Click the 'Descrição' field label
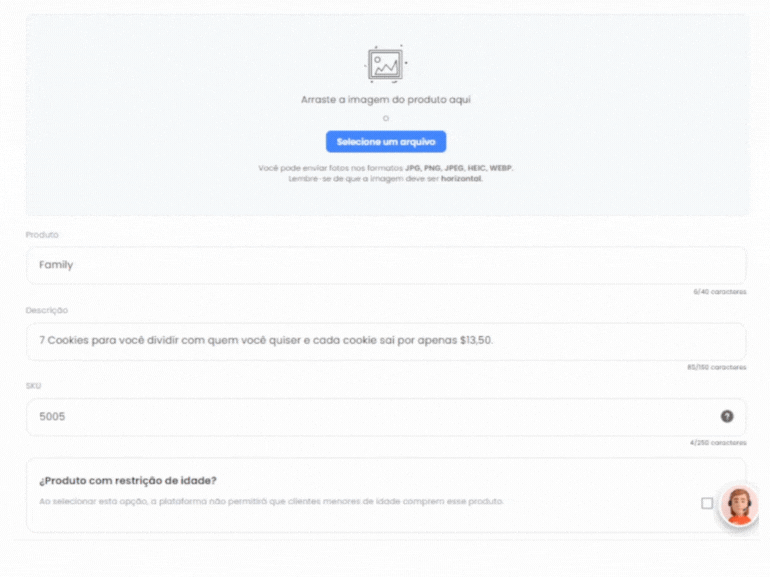The image size is (770, 577). pyautogui.click(x=47, y=310)
